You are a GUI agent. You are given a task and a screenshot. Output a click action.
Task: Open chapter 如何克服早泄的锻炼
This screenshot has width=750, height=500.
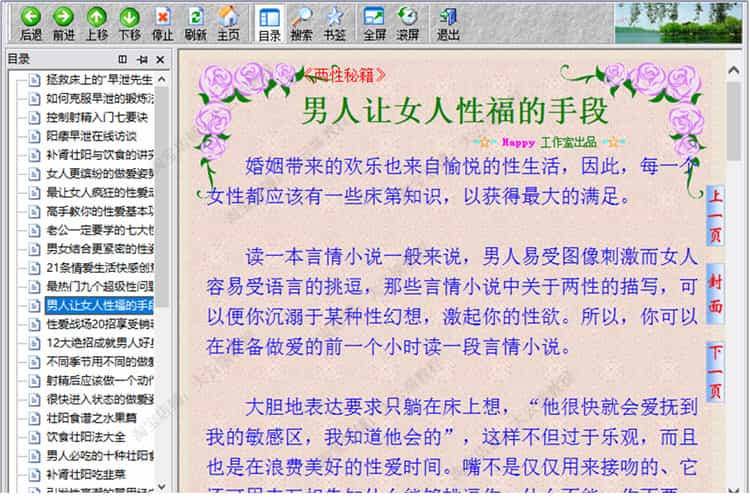pos(100,99)
